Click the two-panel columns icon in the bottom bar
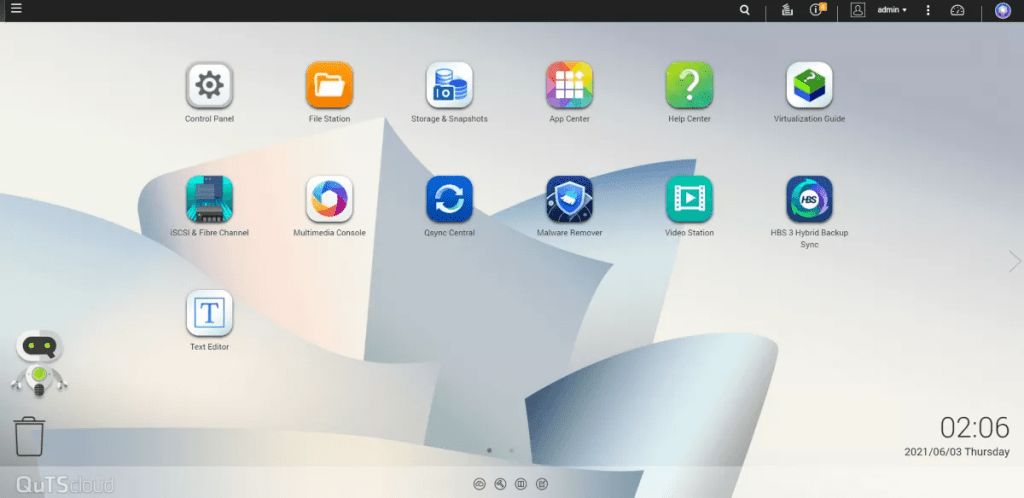 [520, 484]
